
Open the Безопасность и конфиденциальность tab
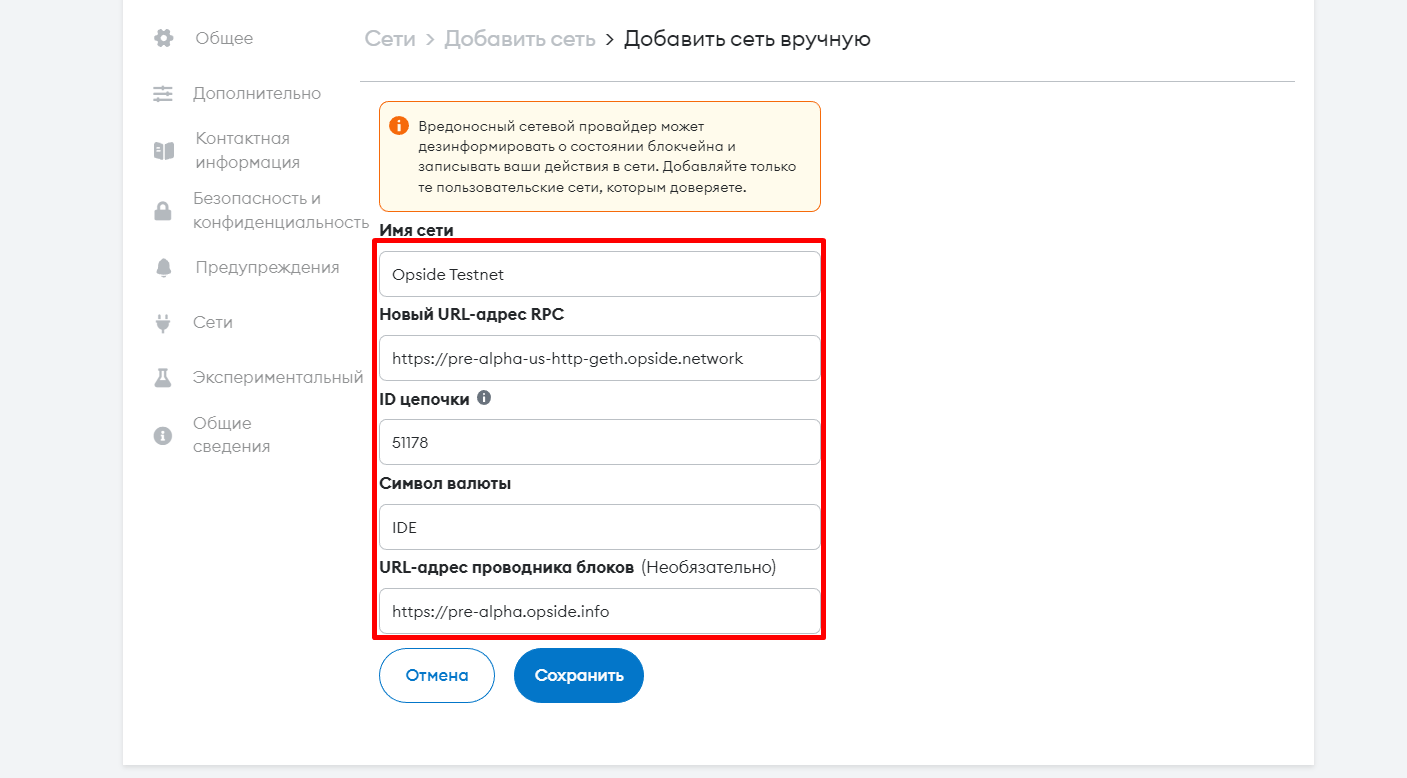coord(280,210)
